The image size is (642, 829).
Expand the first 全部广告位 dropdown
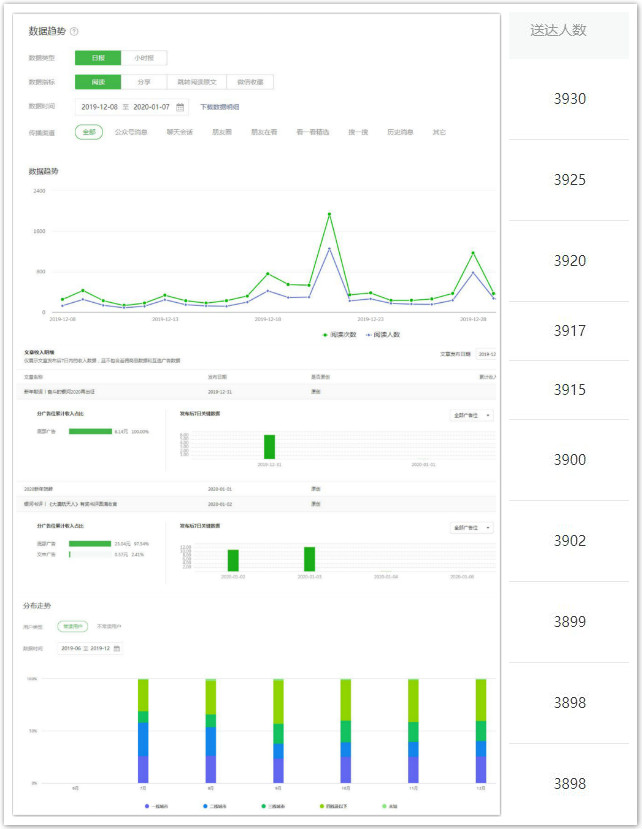pyautogui.click(x=472, y=415)
